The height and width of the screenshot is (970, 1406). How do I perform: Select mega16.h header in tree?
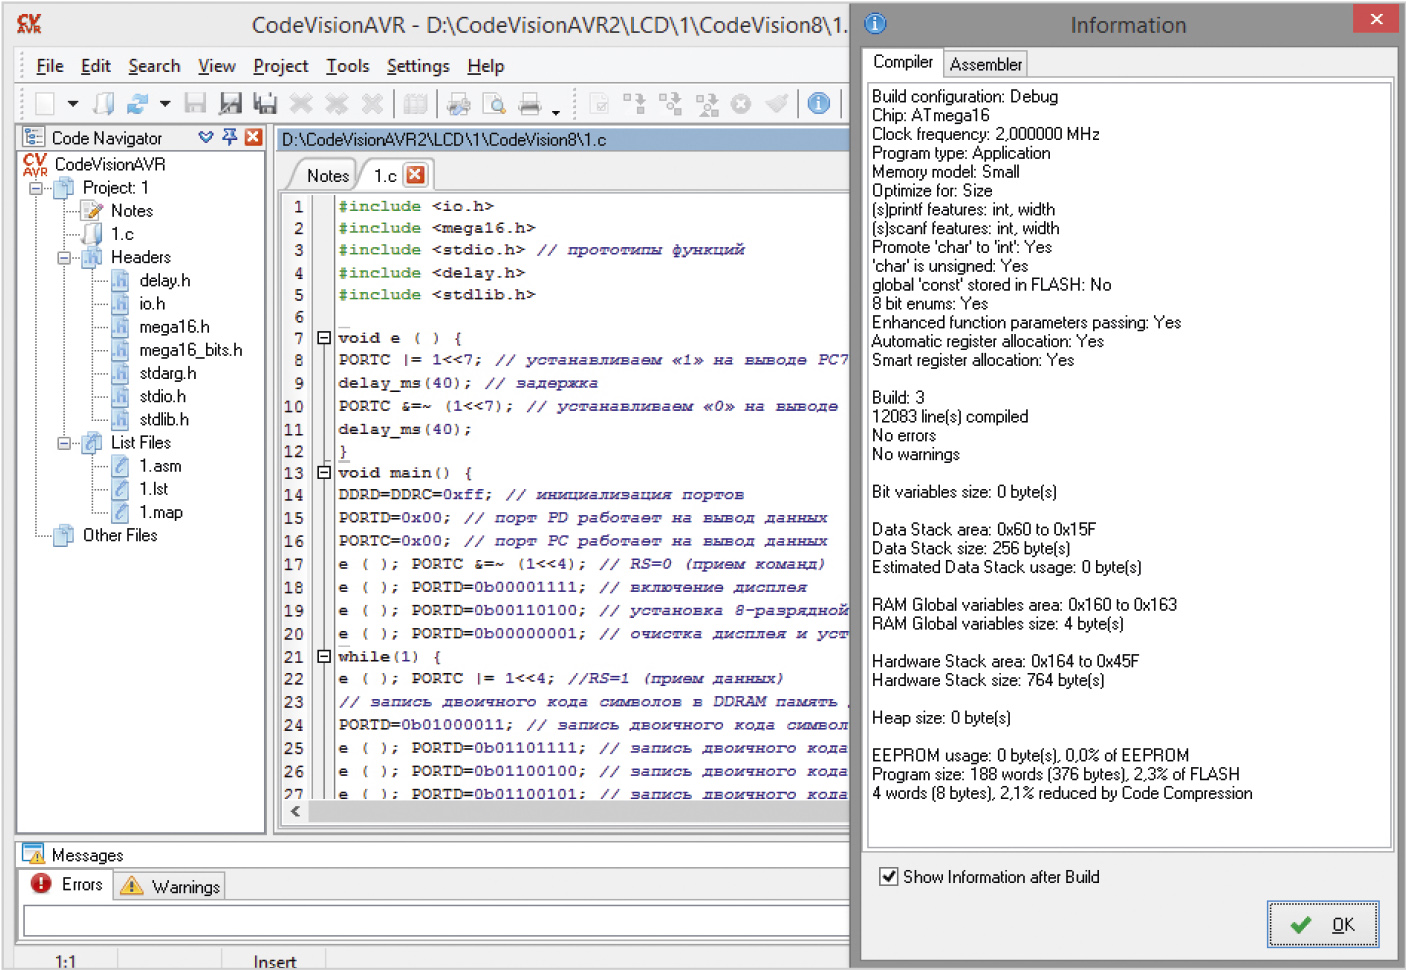click(x=174, y=327)
